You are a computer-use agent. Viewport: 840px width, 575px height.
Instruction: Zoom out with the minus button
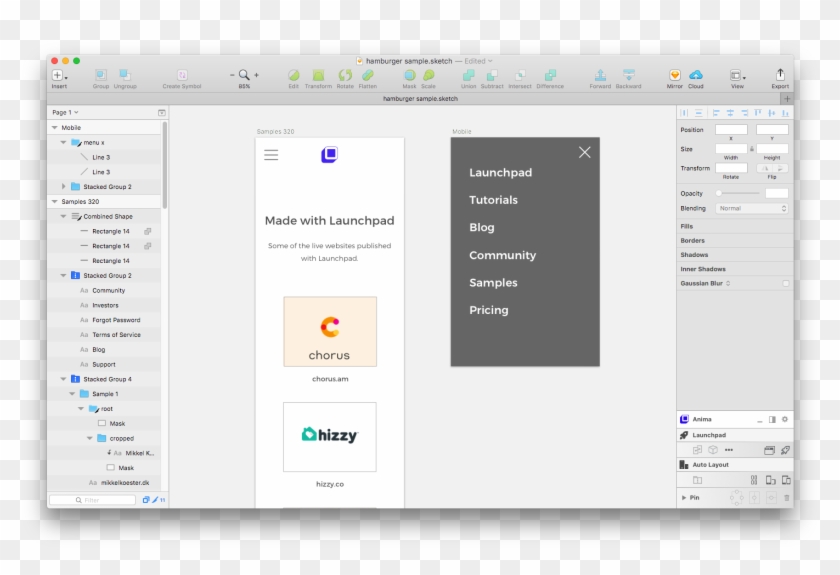point(232,75)
